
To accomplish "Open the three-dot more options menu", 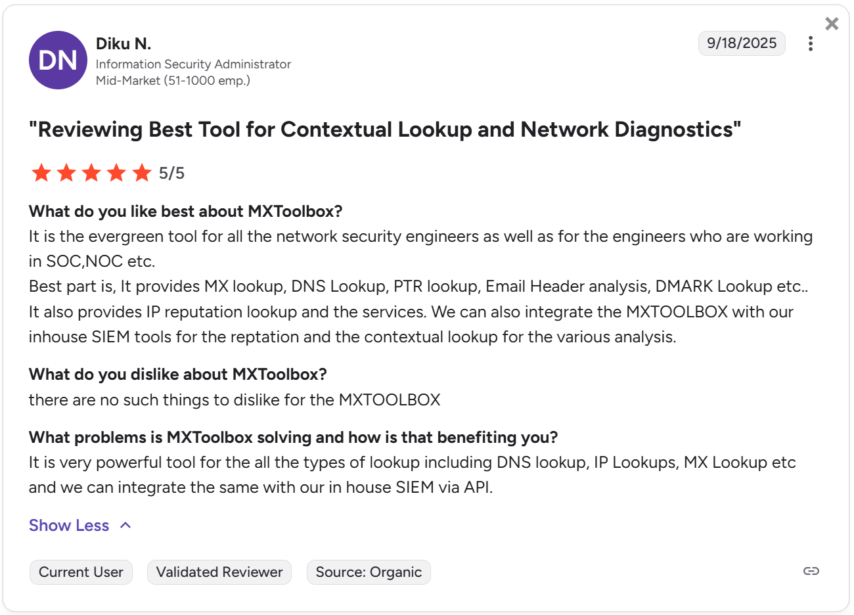I will tap(811, 44).
